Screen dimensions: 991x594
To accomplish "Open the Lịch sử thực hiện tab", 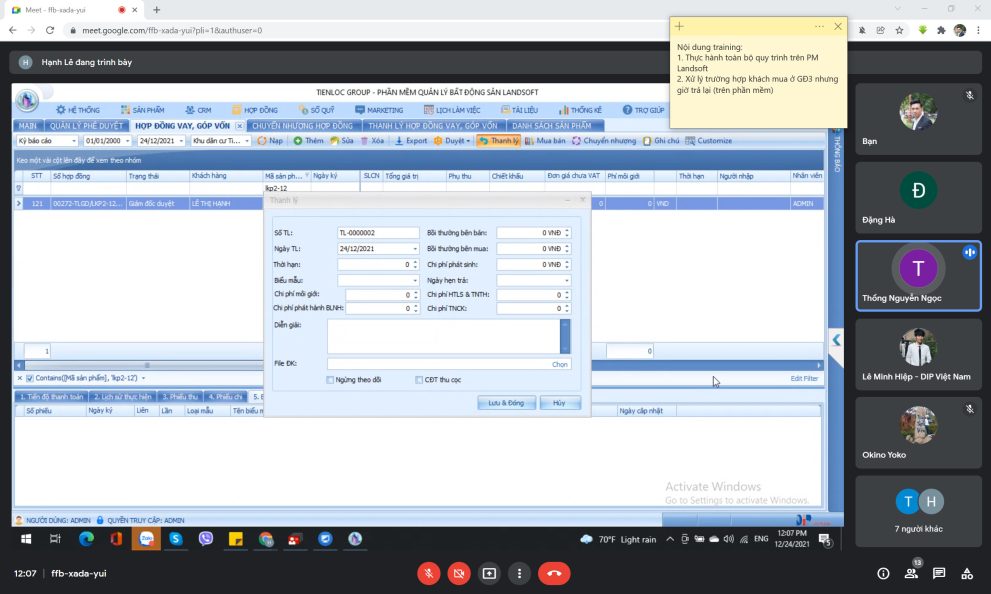I will tap(123, 397).
